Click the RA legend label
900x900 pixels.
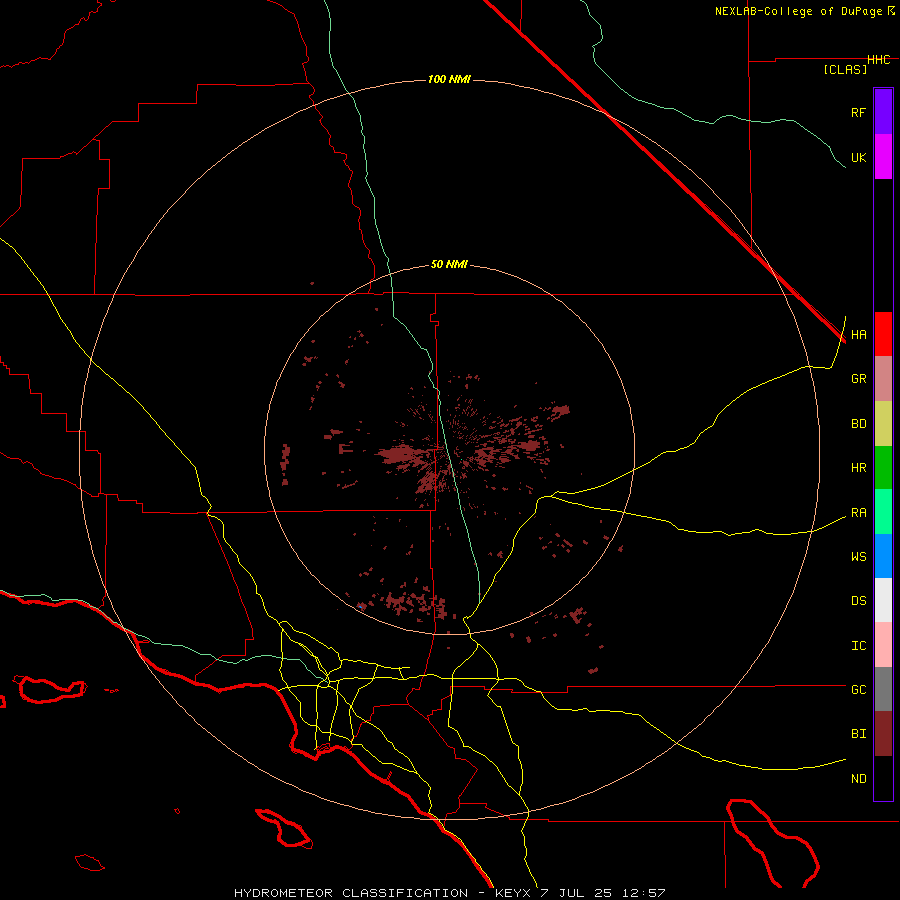coord(858,513)
